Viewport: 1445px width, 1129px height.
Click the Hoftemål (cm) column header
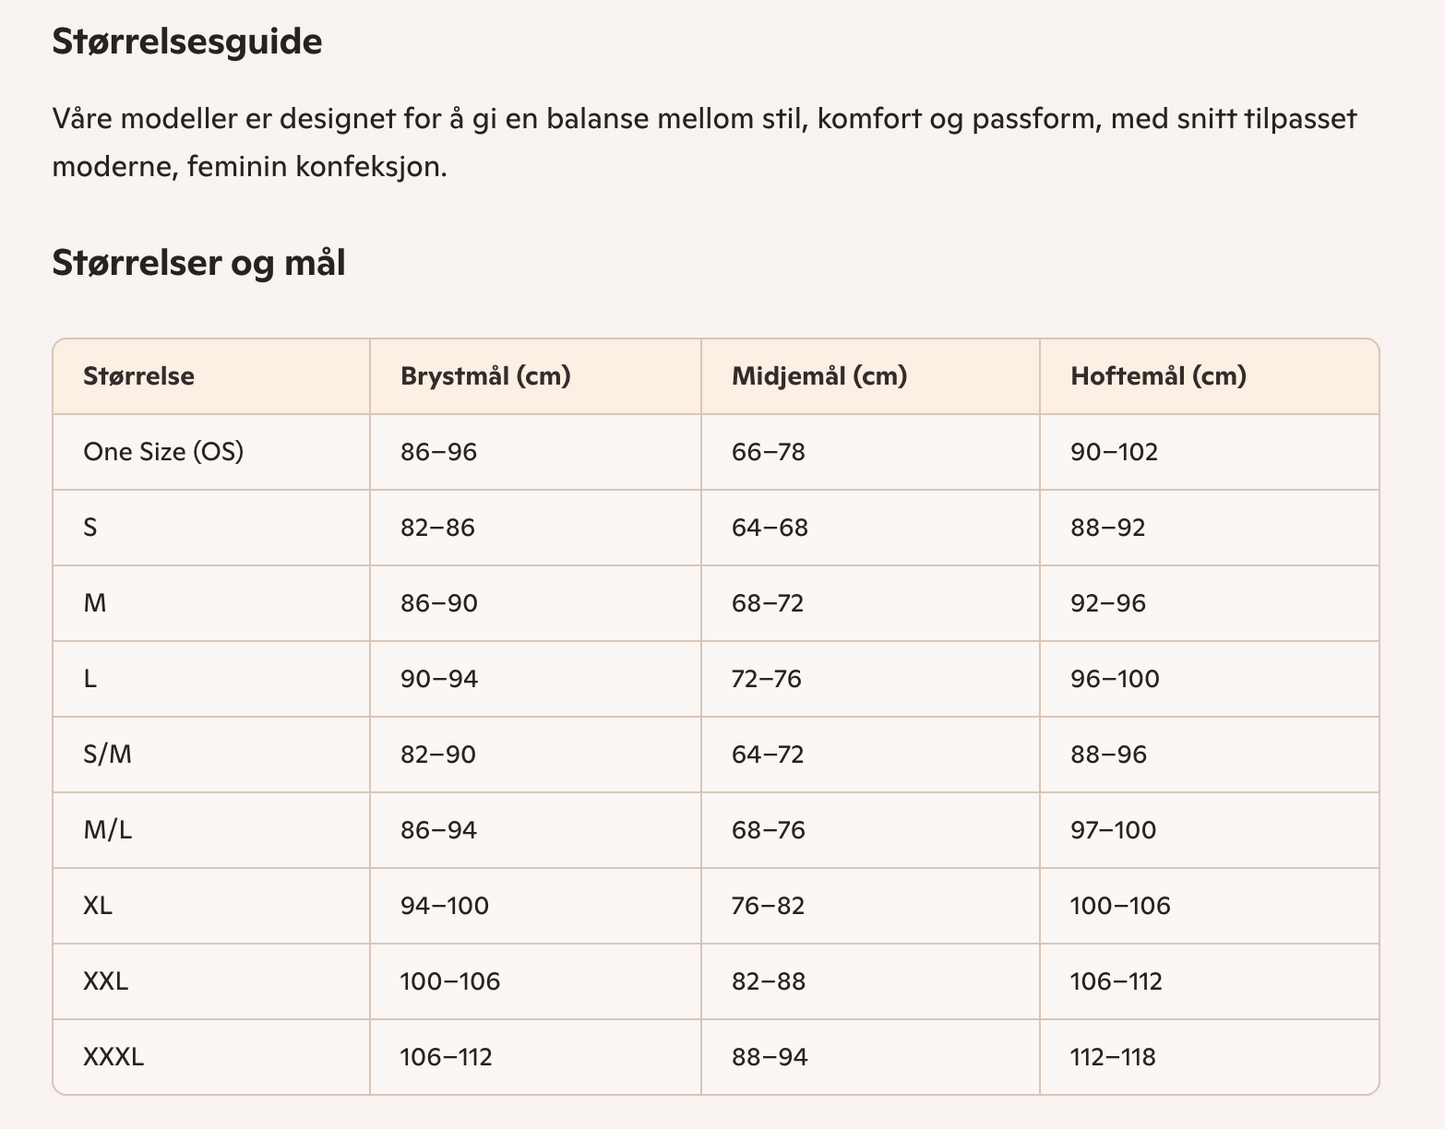(x=1159, y=376)
